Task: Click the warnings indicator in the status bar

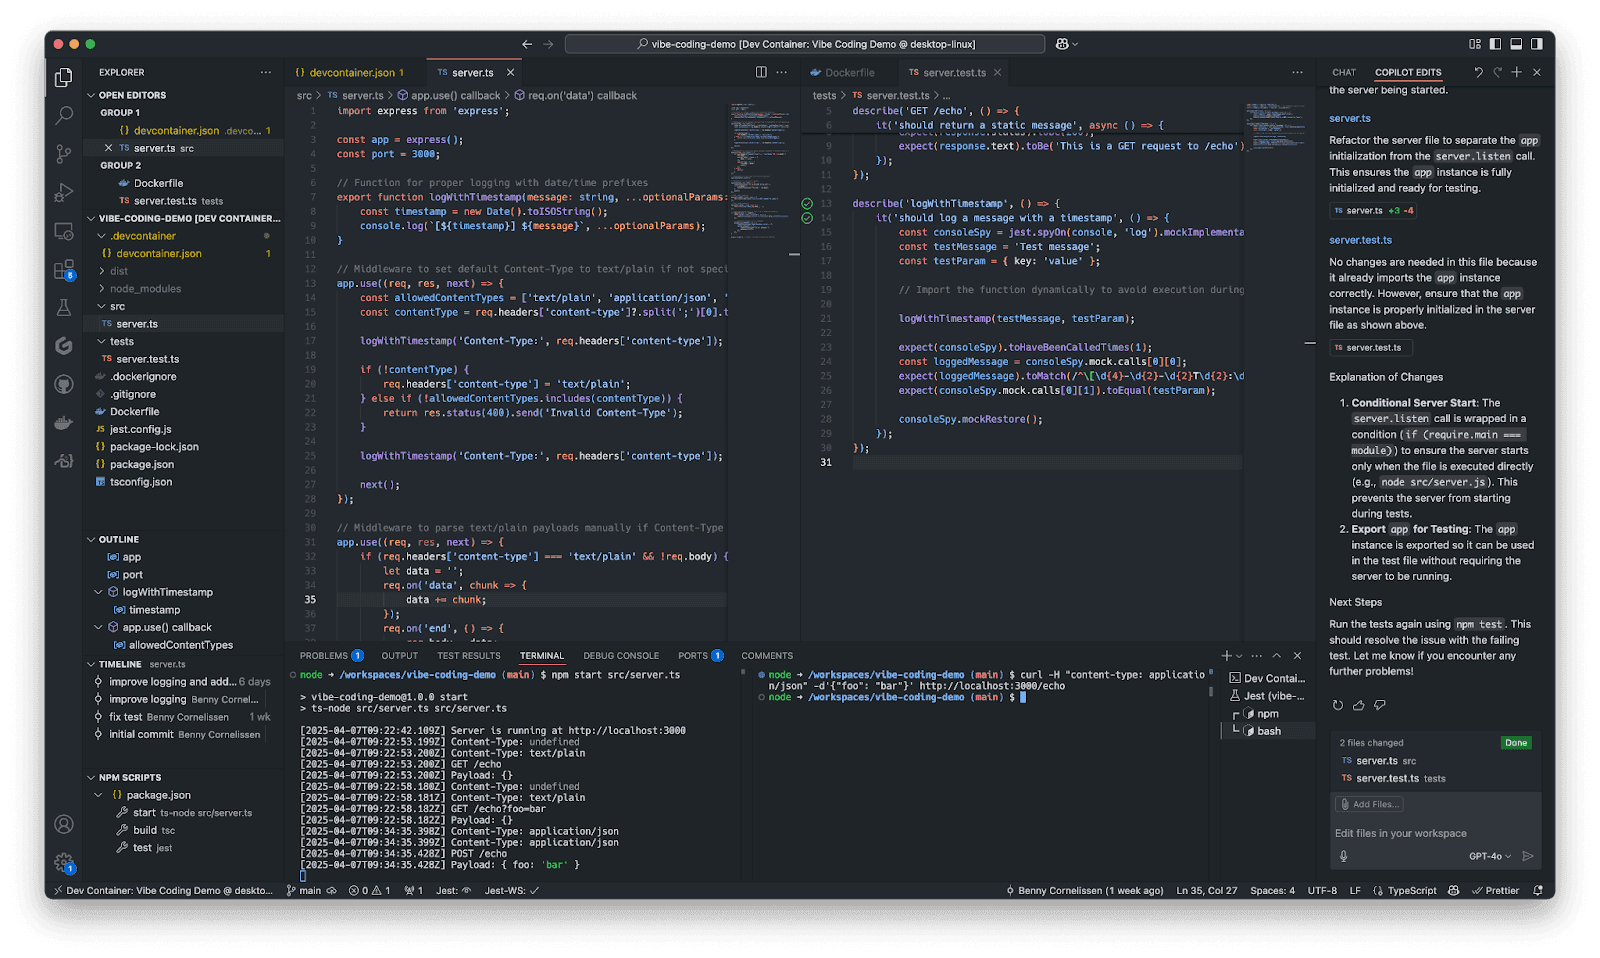Action: [378, 890]
